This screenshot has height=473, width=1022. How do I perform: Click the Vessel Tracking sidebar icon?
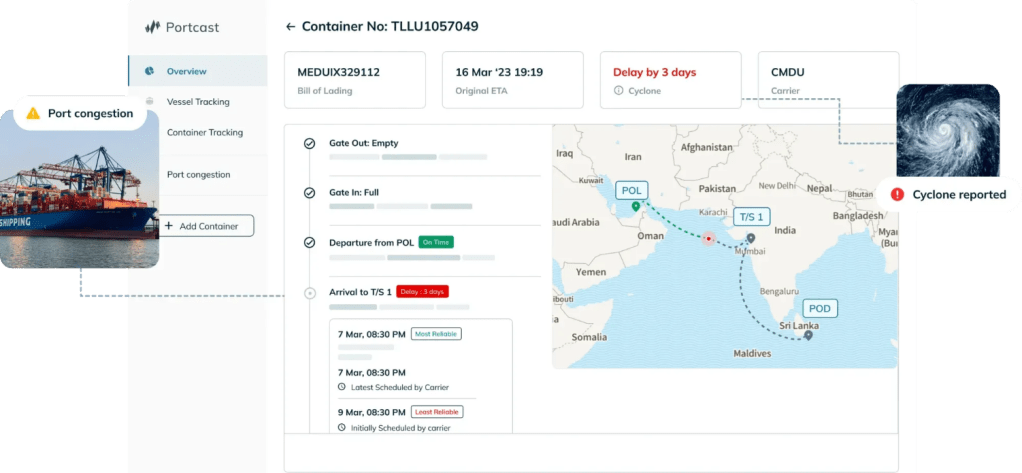[x=149, y=101]
